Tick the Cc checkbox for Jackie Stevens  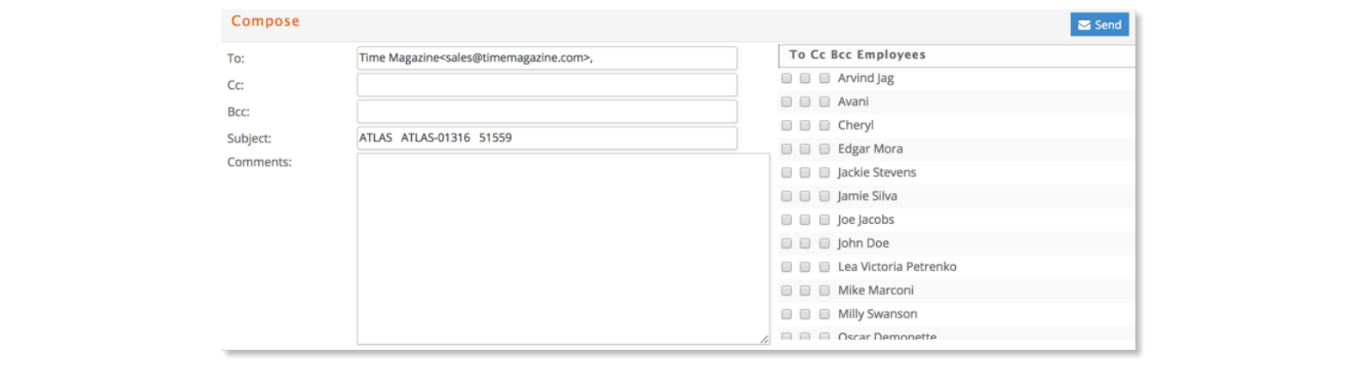[x=805, y=173]
